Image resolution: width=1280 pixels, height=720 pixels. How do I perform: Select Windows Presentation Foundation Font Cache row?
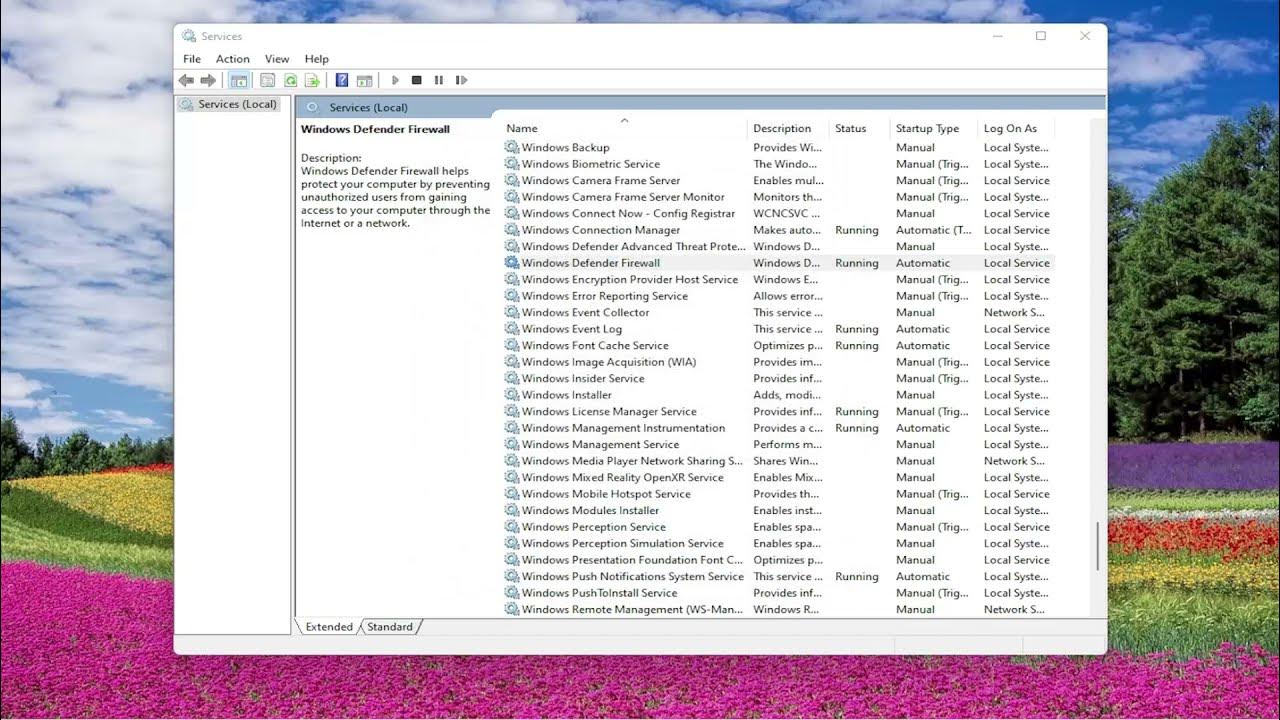(778, 560)
